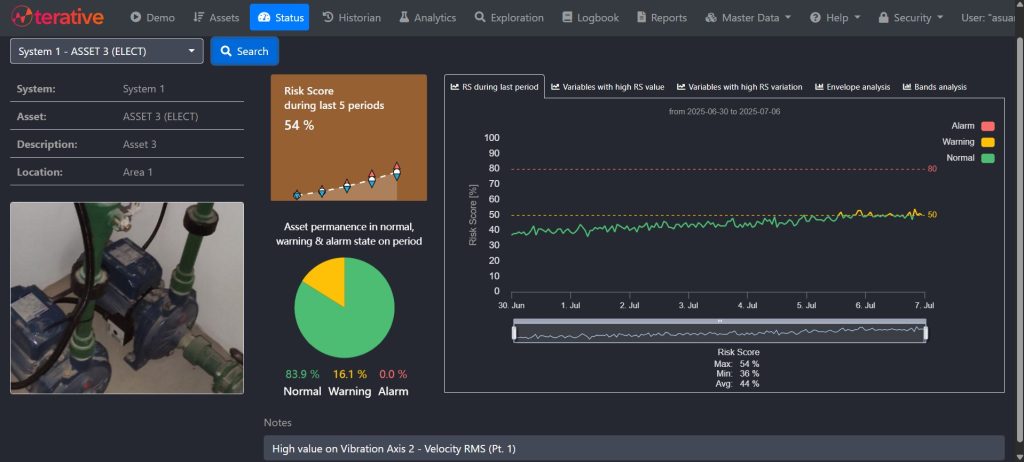The image size is (1024, 462).
Task: Switch to Variables with high RS value tab
Action: (607, 87)
